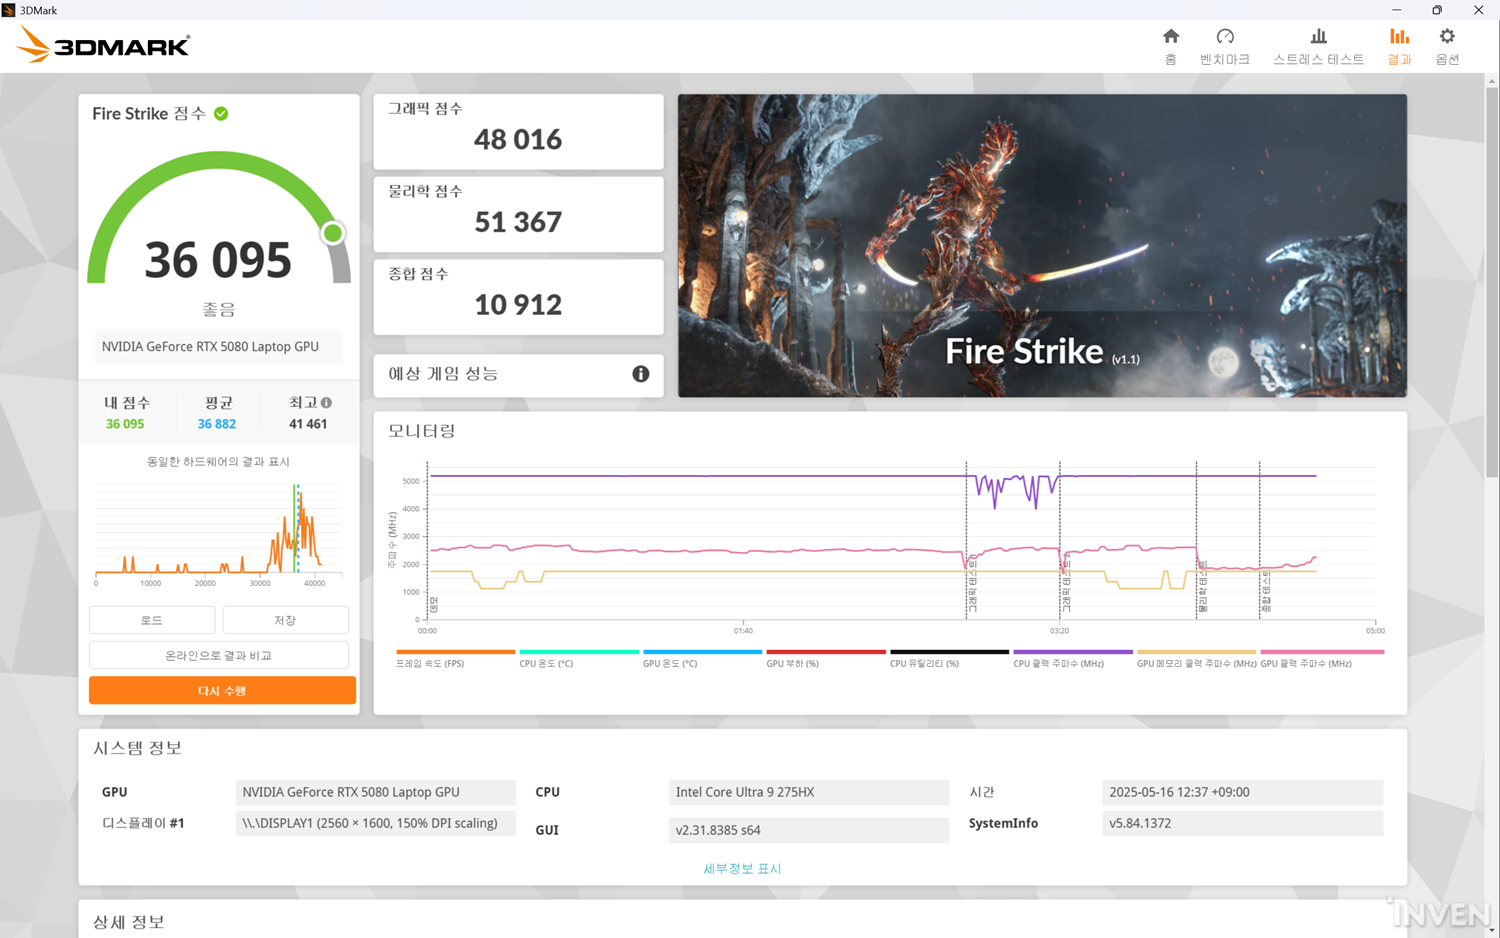The height and width of the screenshot is (938, 1500).
Task: Click the 저장 (Save) button
Action: pos(285,620)
